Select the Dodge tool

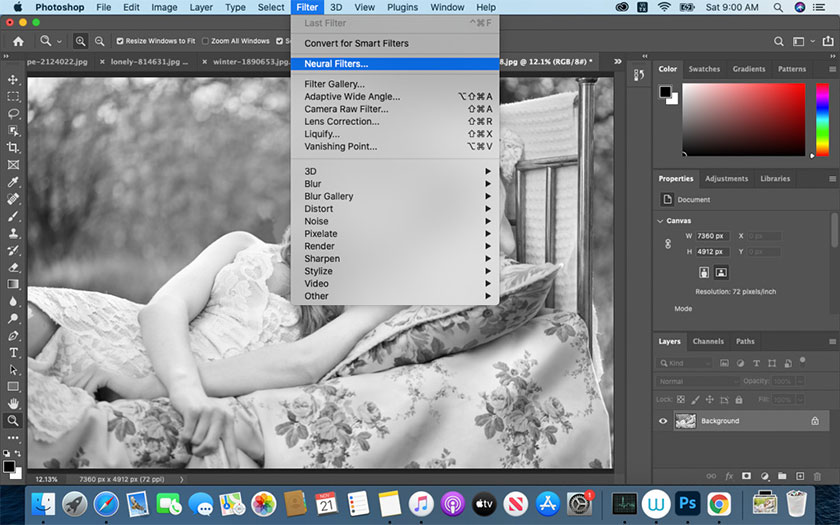click(x=13, y=319)
